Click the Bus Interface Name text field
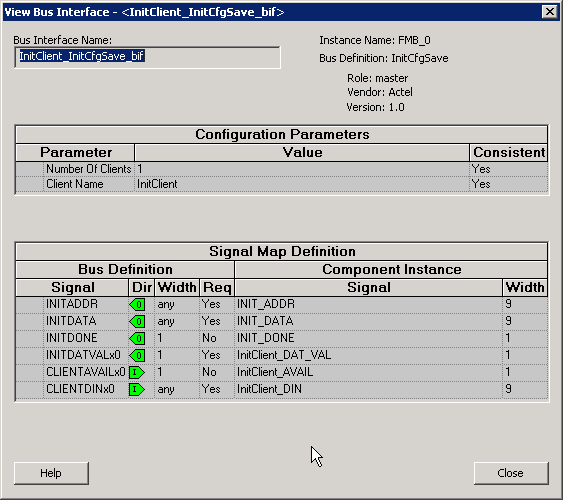The width and height of the screenshot is (563, 500). (147, 57)
